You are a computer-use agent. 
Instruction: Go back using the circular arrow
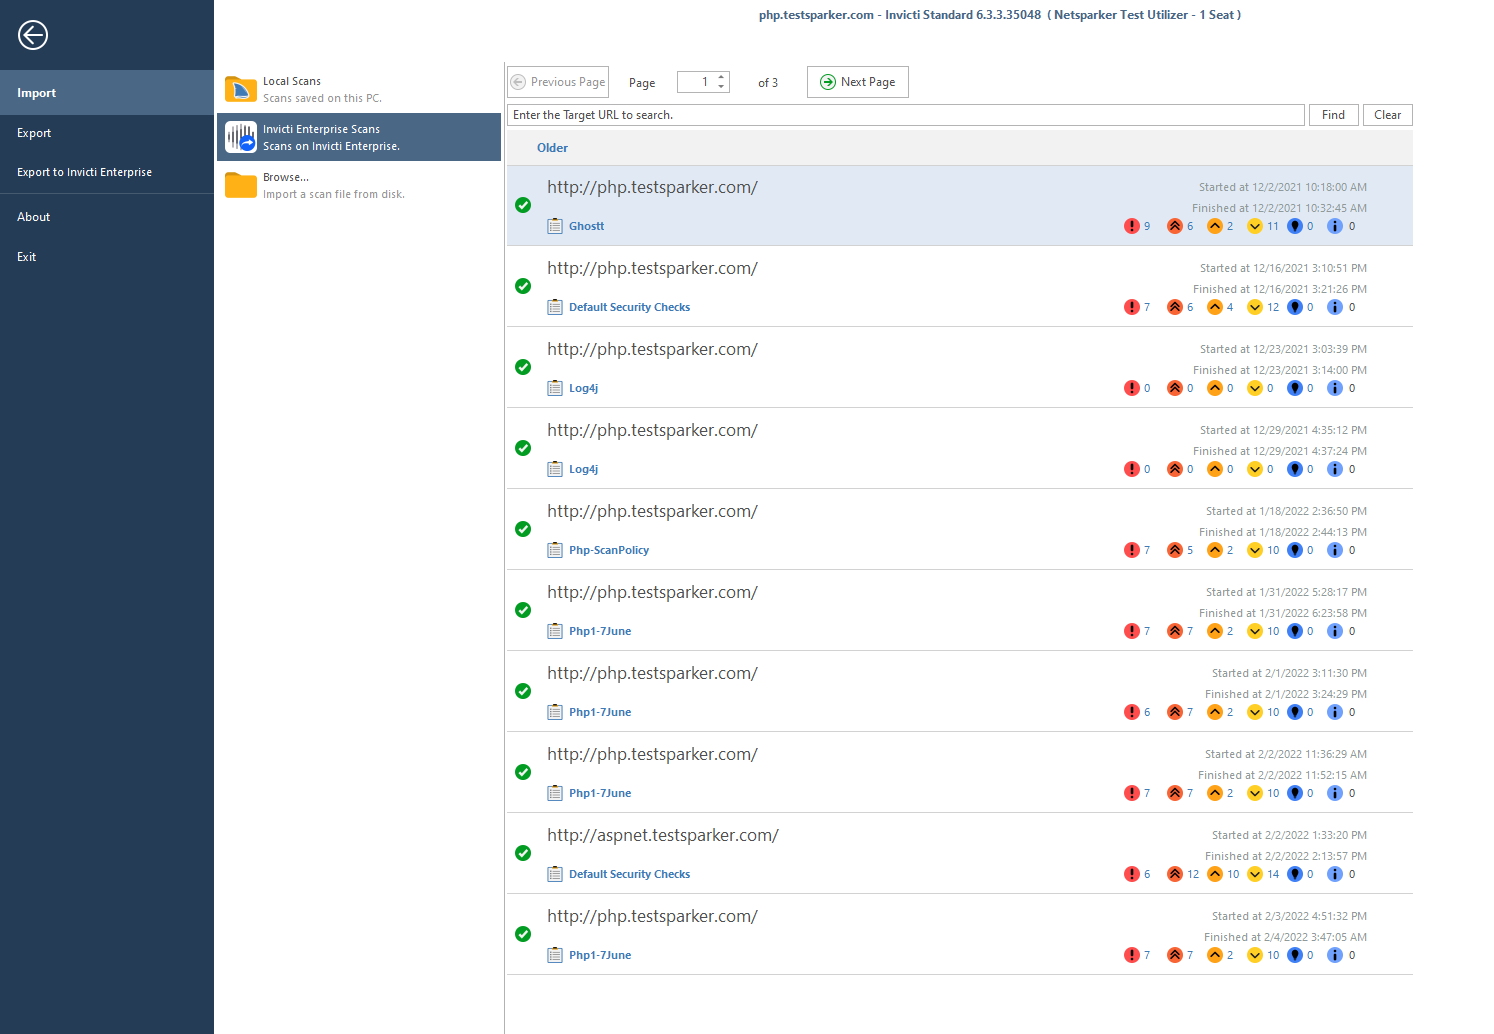click(33, 35)
